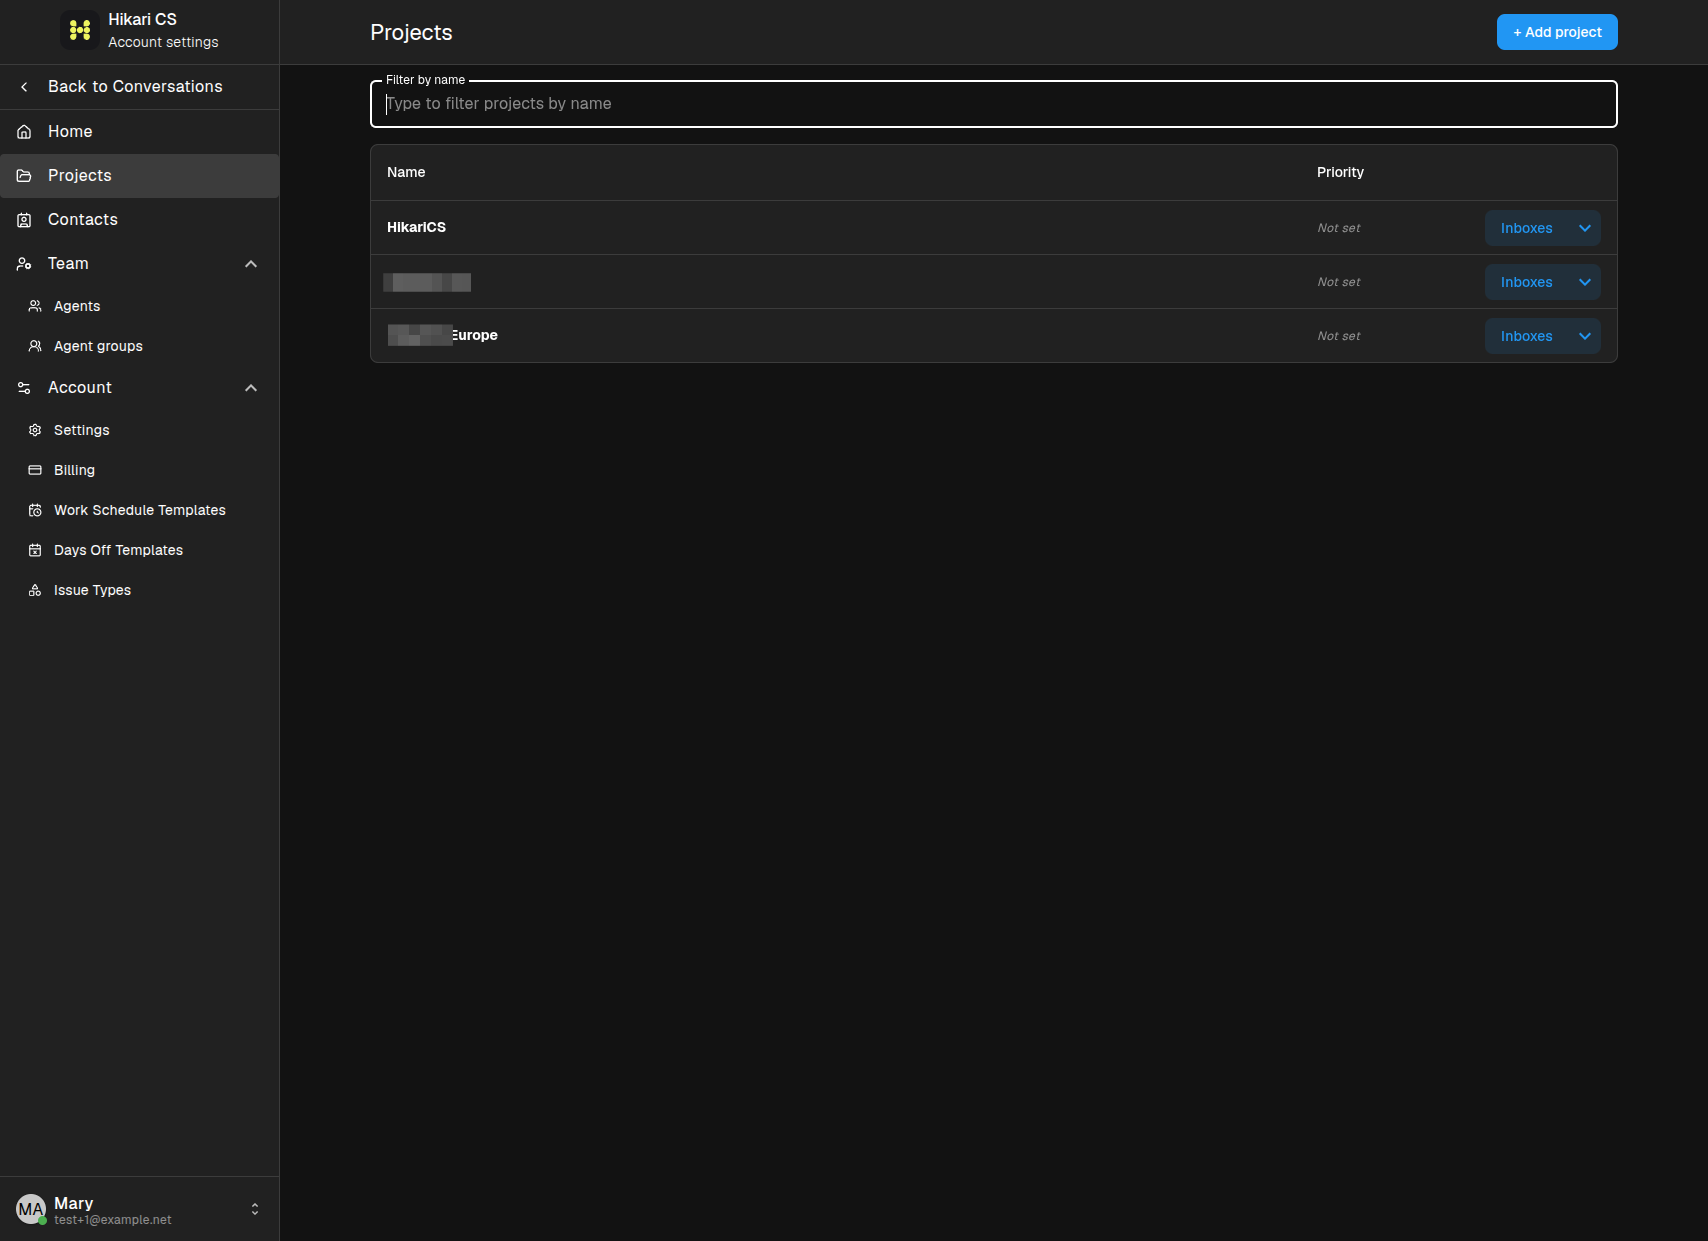This screenshot has height=1241, width=1708.
Task: Click the Contacts address book icon
Action: click(24, 220)
